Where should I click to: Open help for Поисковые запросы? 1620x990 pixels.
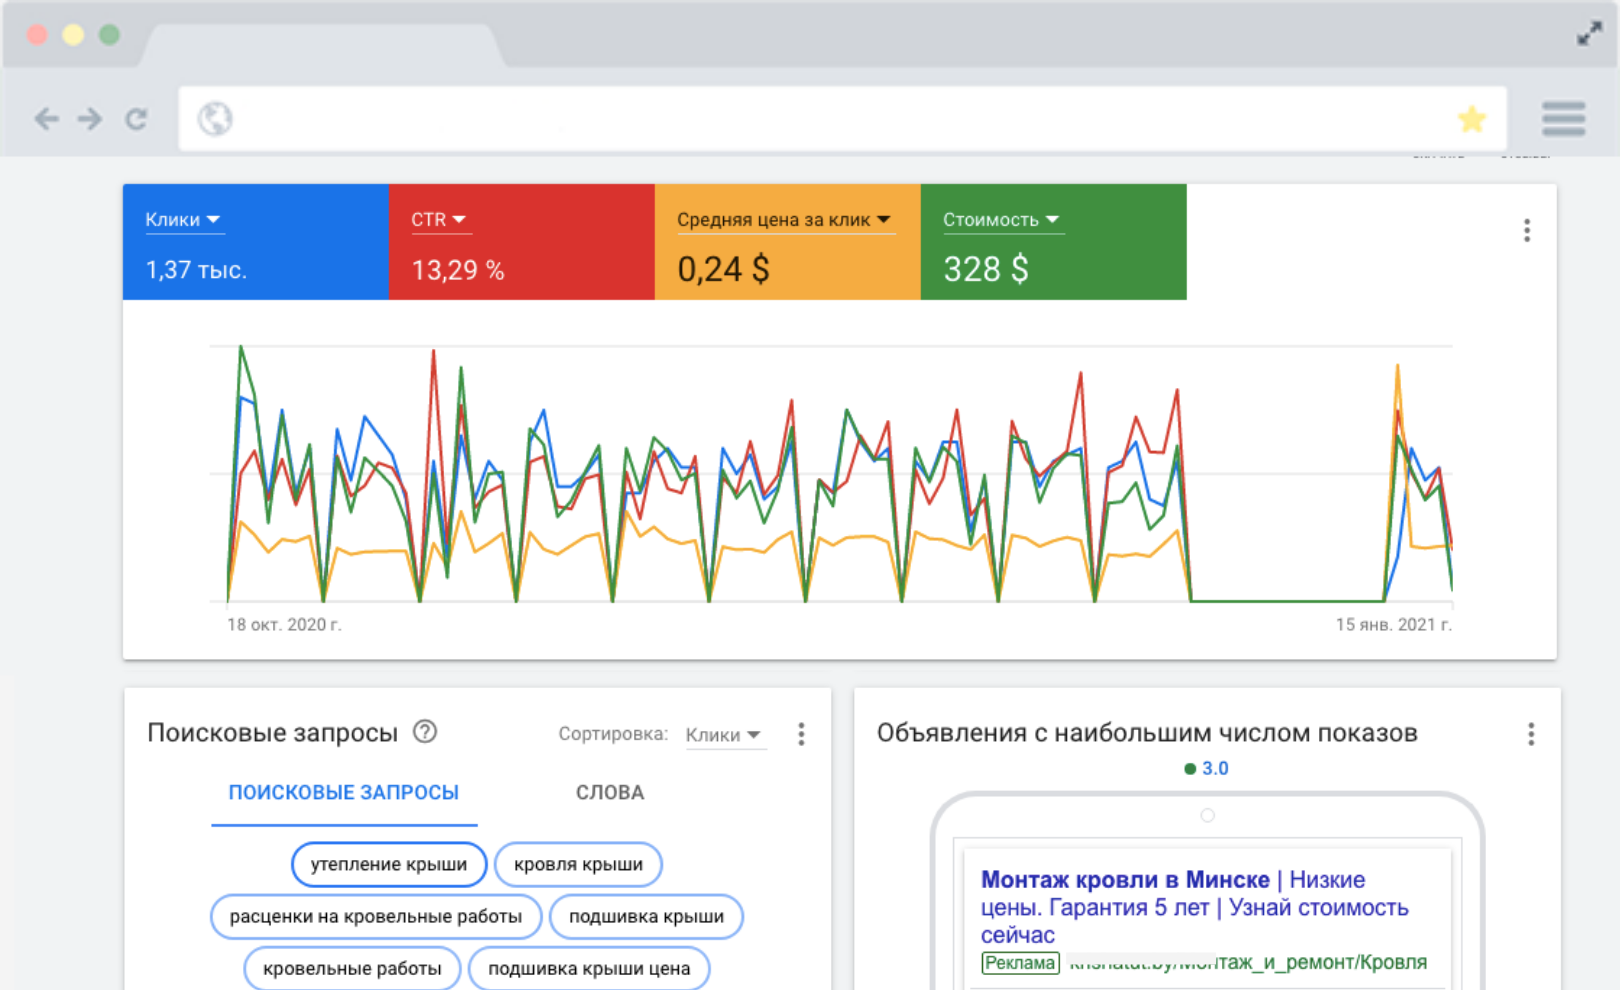425,732
